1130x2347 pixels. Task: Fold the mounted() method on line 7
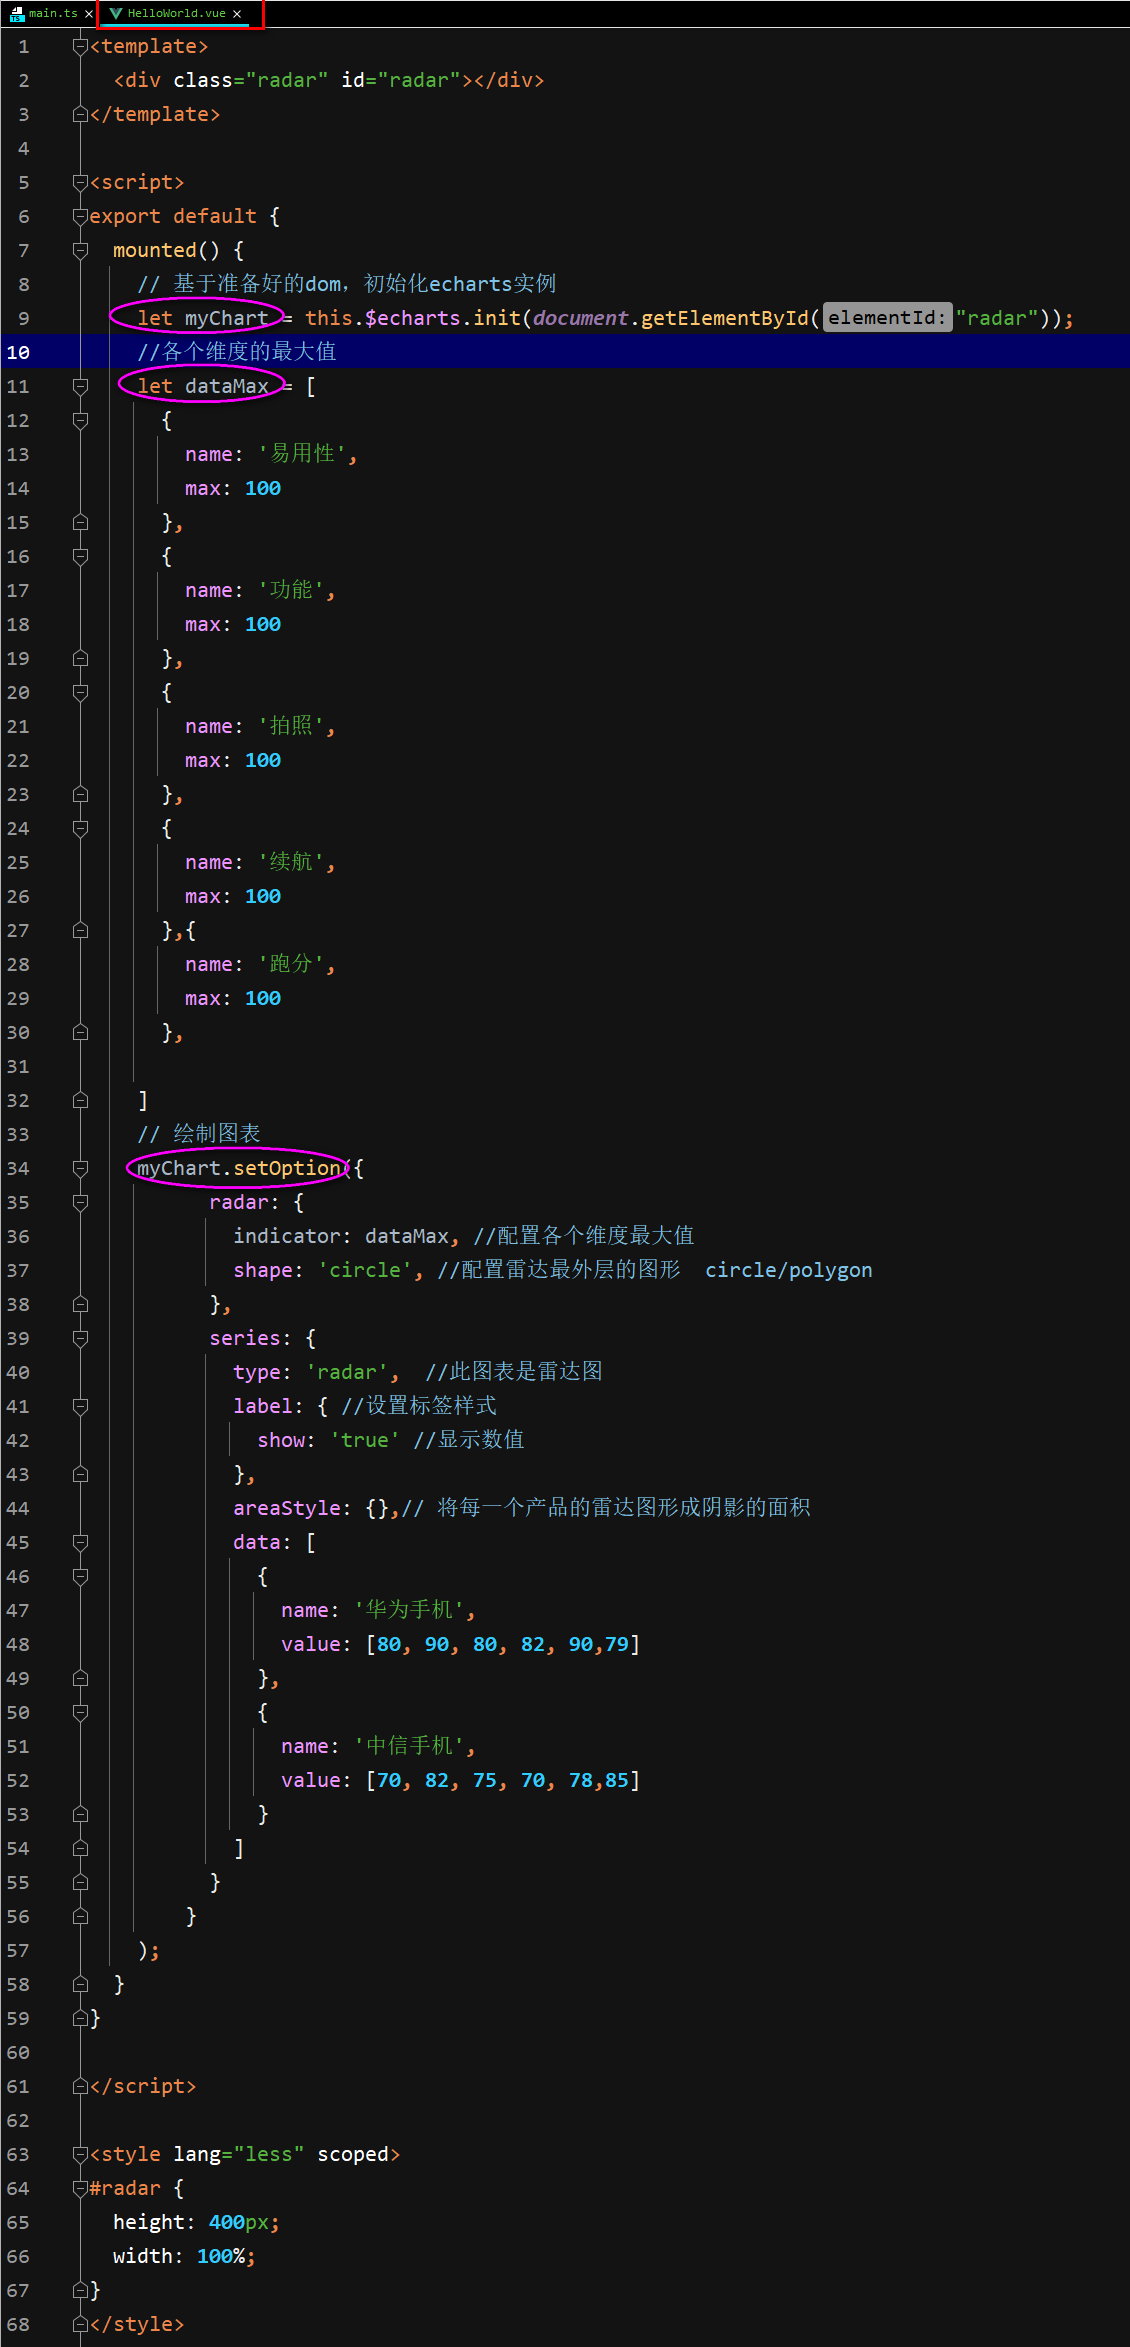[80, 251]
